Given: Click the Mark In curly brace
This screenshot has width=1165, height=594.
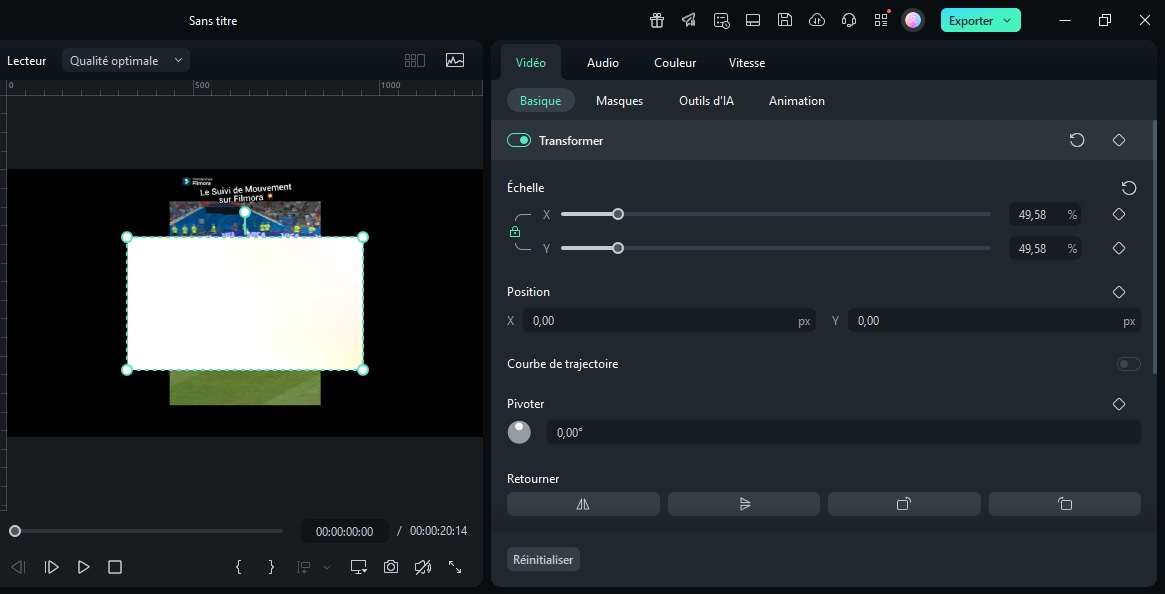Looking at the screenshot, I should pos(238,566).
